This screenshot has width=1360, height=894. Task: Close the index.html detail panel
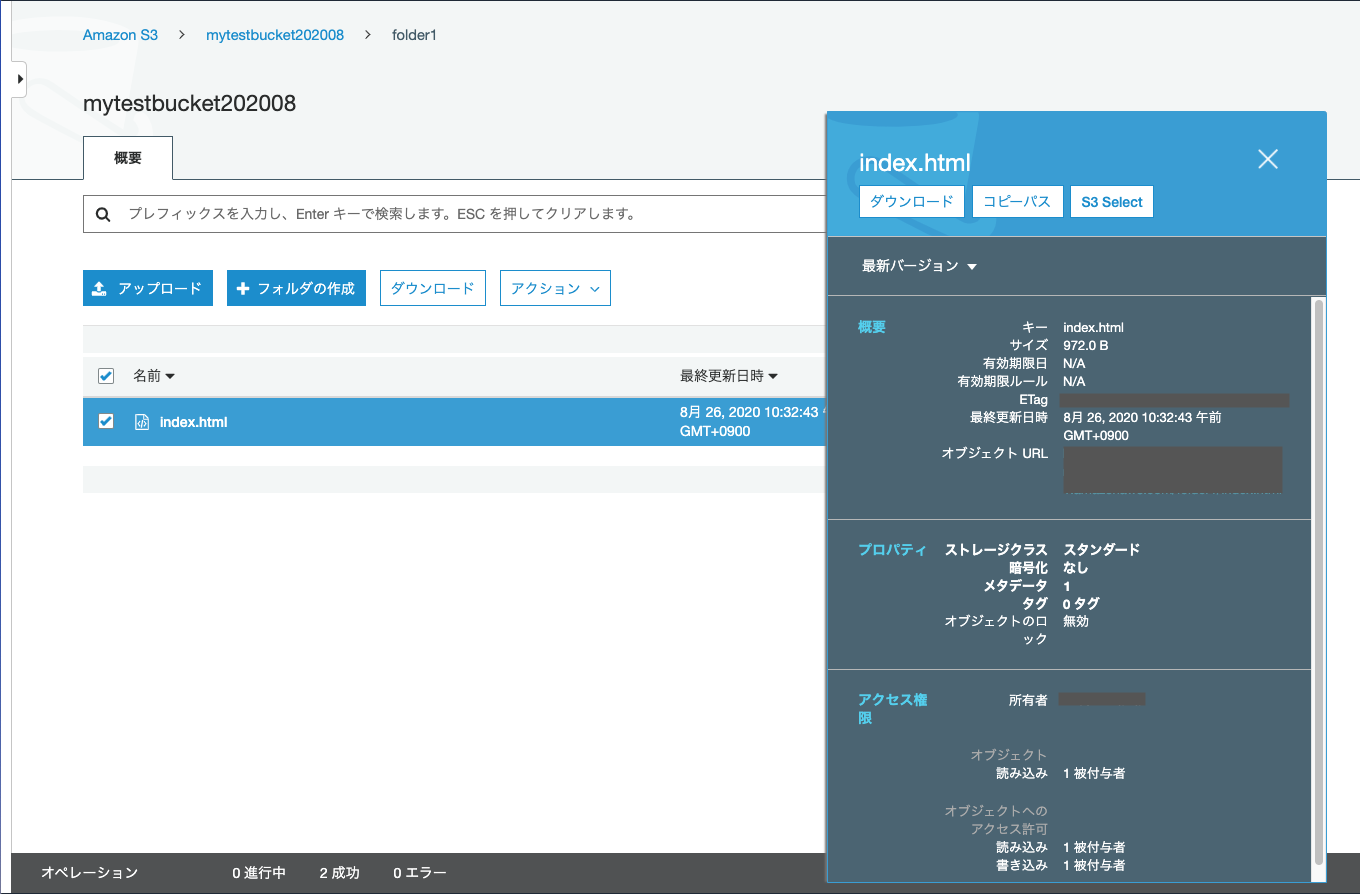tap(1268, 158)
